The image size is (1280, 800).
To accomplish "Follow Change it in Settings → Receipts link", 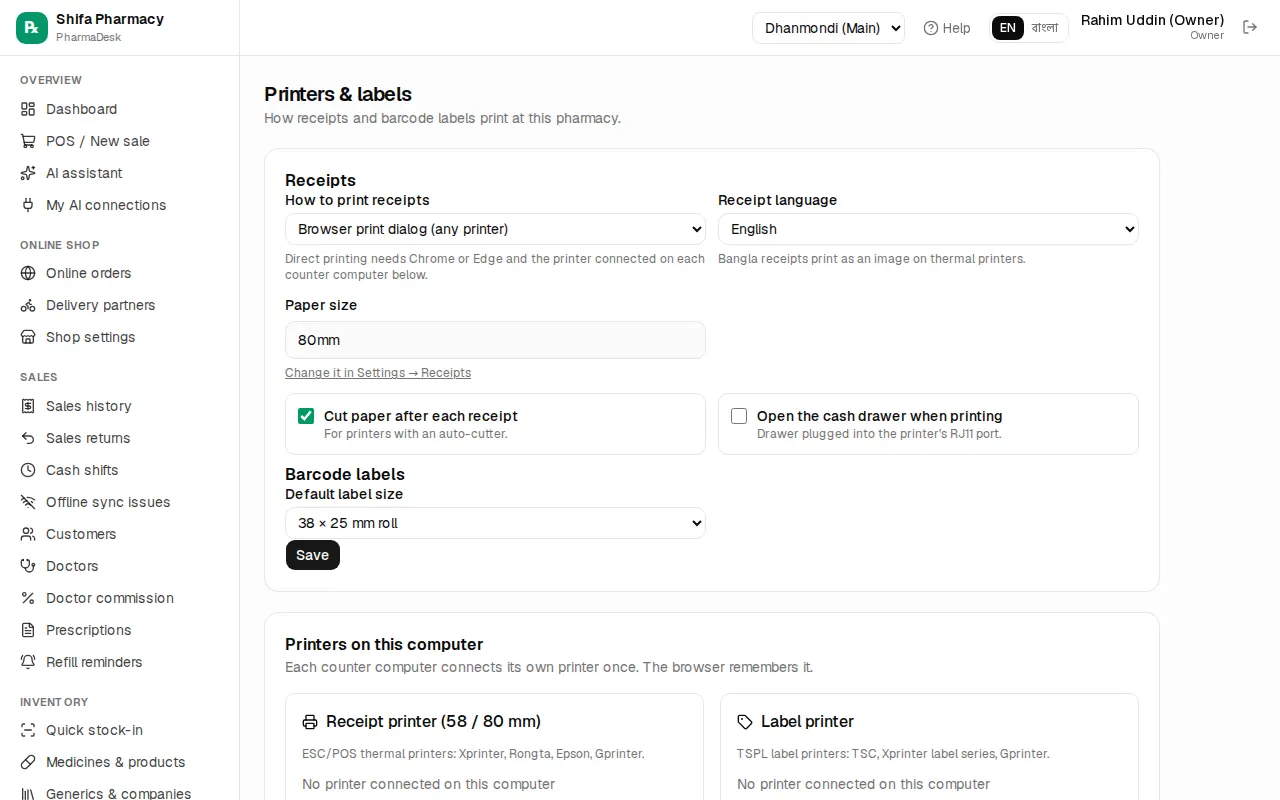I will point(378,373).
